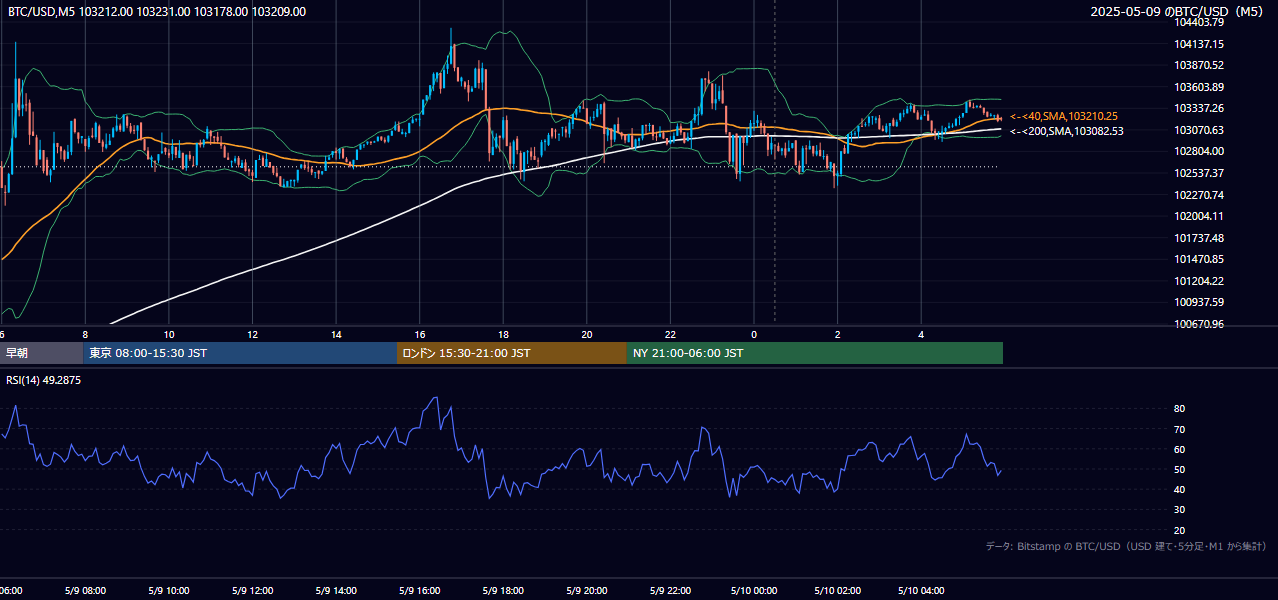Click the 40 SMA label 103210.25
Image resolution: width=1278 pixels, height=600 pixels.
(1064, 116)
